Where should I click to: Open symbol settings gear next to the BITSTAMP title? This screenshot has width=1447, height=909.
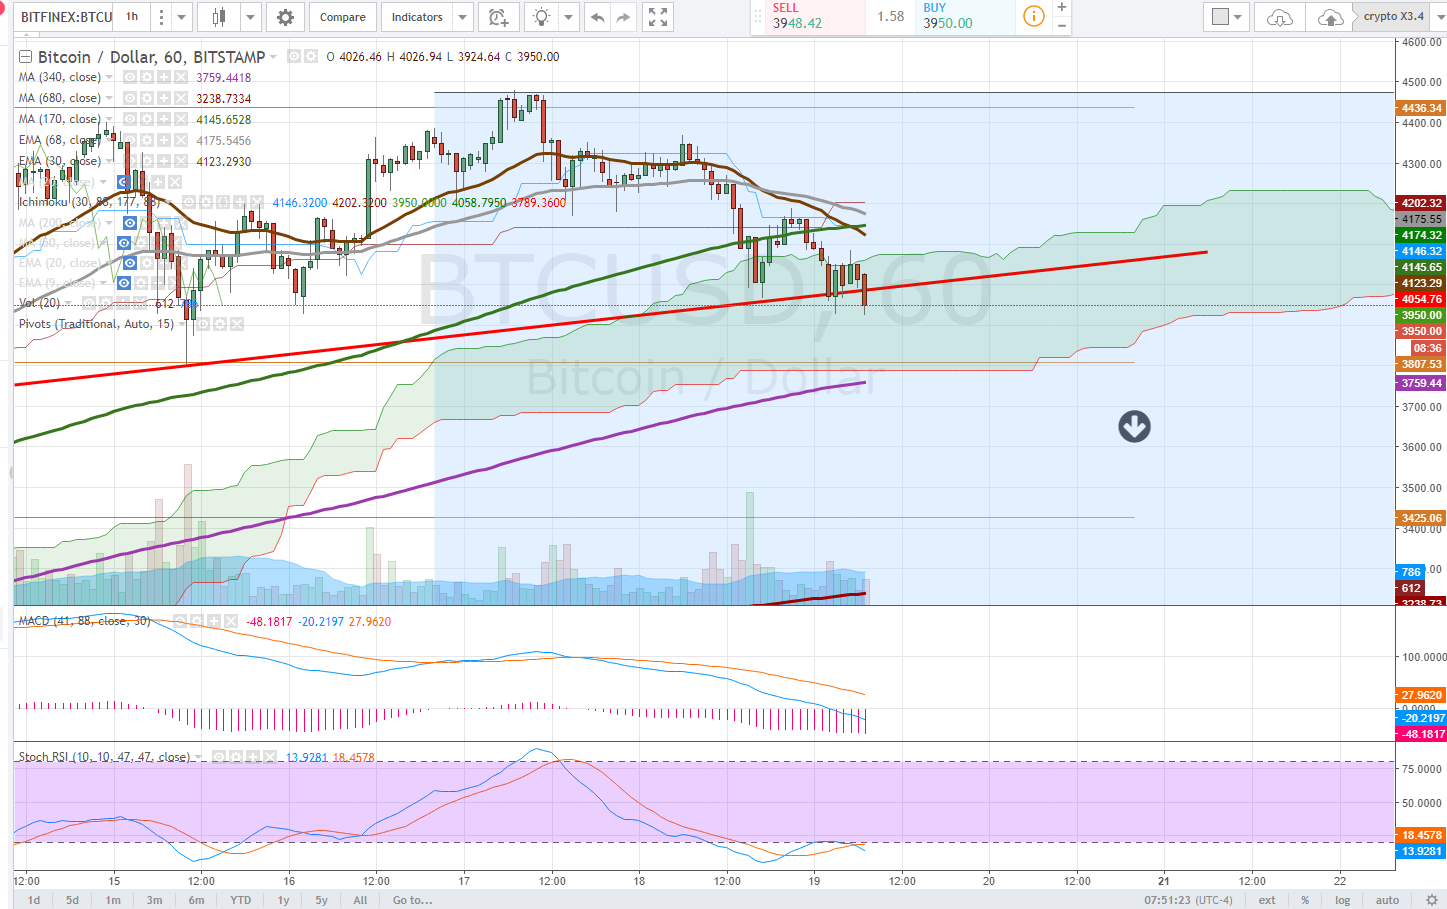pyautogui.click(x=311, y=57)
